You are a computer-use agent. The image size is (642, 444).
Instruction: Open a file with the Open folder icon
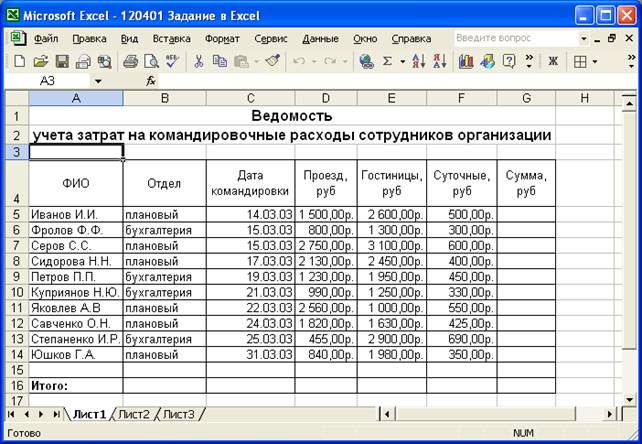(41, 62)
